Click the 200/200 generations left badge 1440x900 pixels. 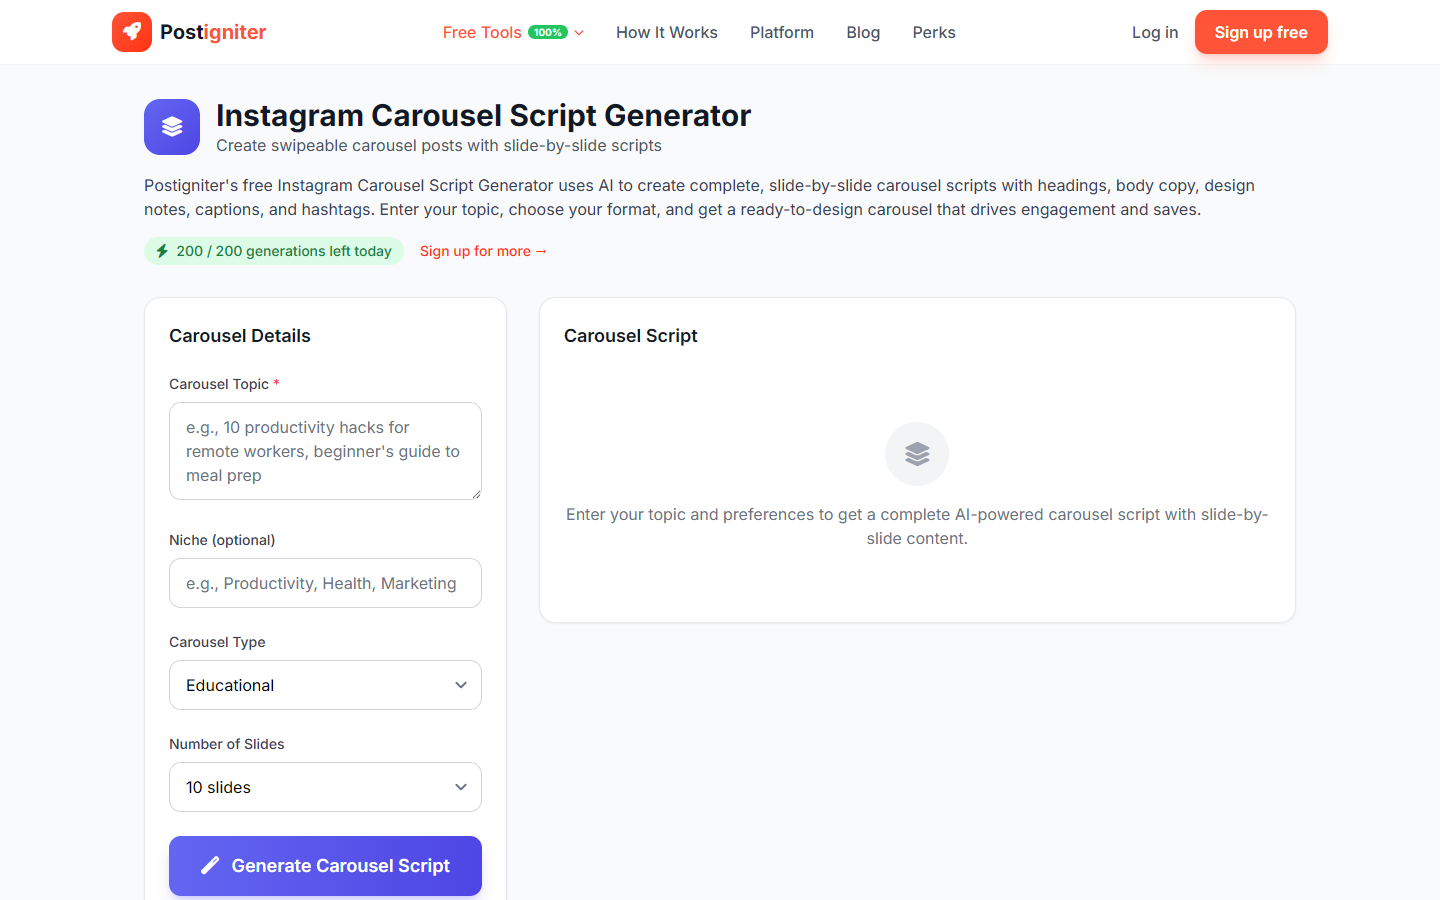coord(273,250)
